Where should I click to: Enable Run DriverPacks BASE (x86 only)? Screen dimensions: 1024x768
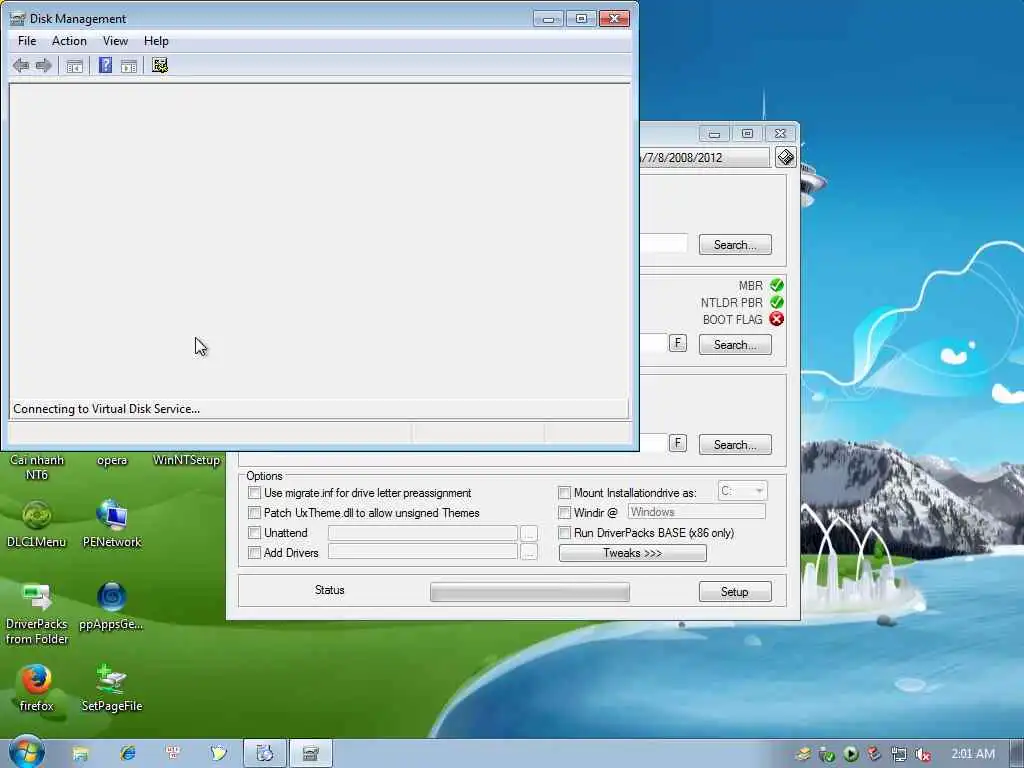tap(565, 533)
